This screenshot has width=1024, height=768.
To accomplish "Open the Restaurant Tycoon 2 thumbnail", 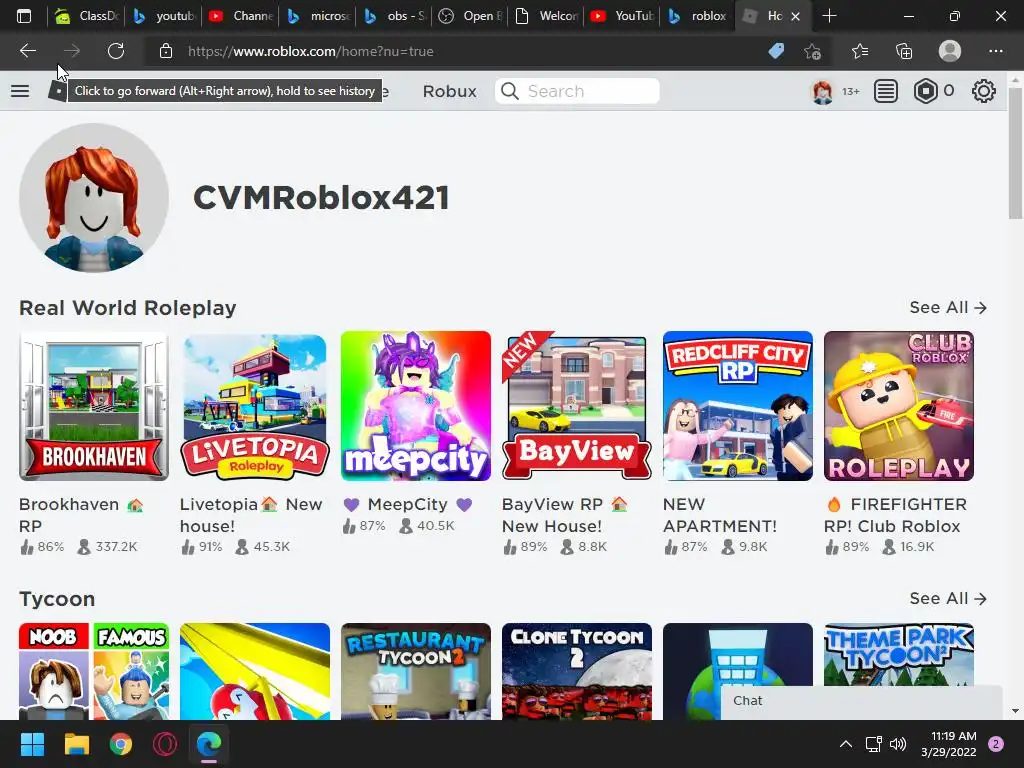I will (x=416, y=671).
